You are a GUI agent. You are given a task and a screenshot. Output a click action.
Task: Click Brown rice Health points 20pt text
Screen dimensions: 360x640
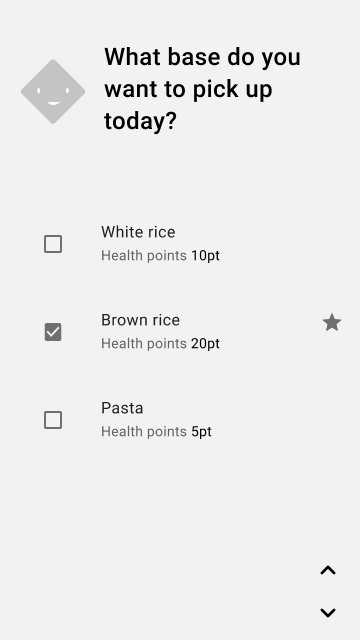tap(160, 344)
